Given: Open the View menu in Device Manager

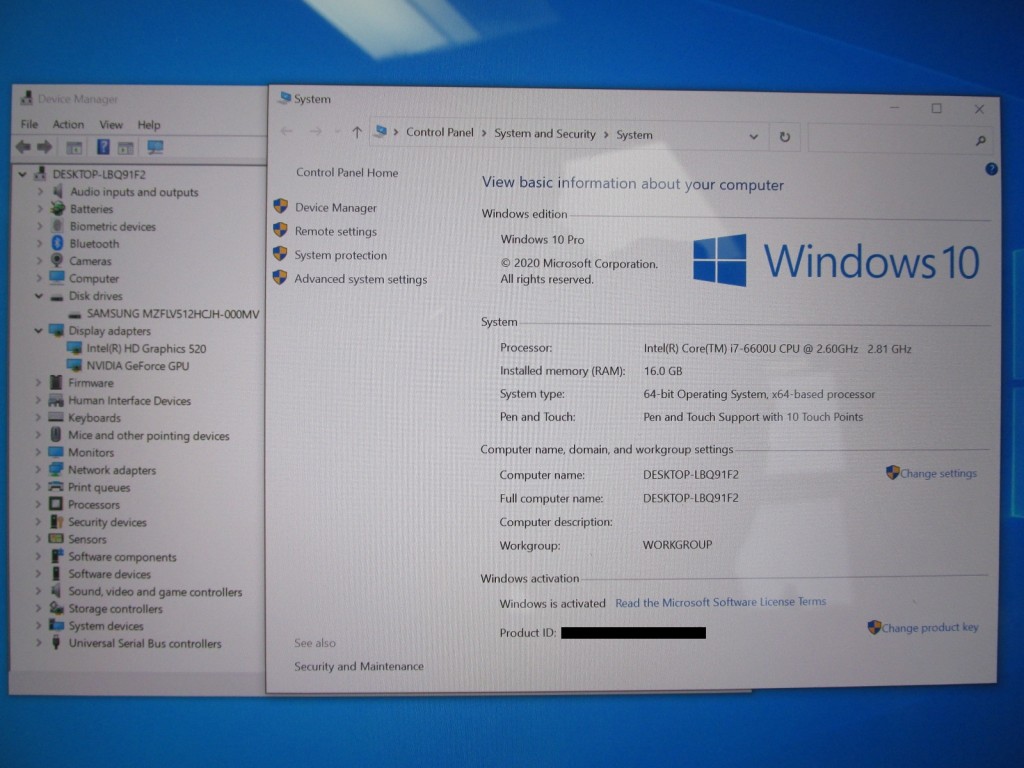Looking at the screenshot, I should [x=110, y=124].
